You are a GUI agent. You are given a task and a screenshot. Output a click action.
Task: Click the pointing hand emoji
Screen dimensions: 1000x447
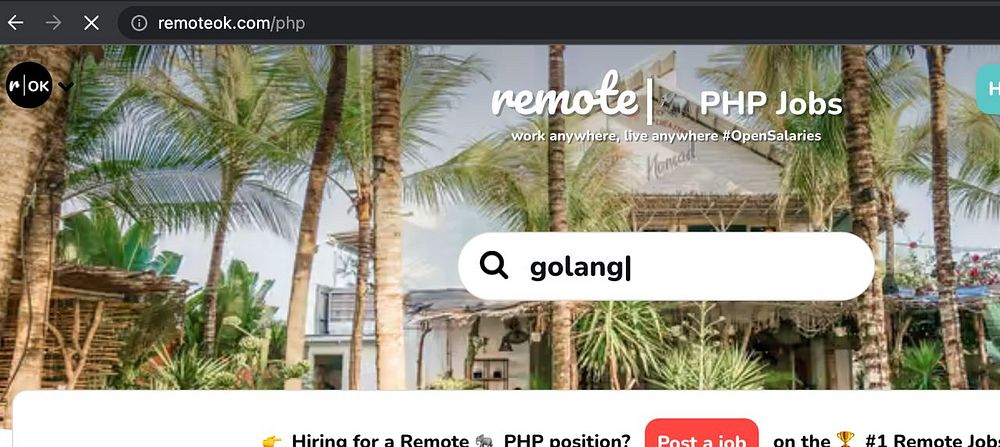coord(272,441)
